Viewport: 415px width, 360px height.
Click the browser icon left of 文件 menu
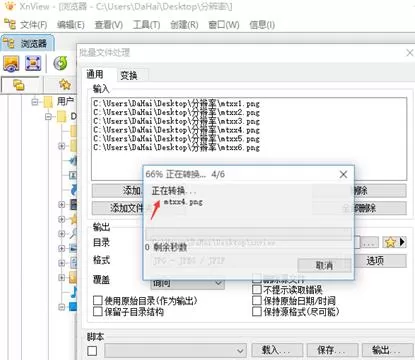(10, 24)
